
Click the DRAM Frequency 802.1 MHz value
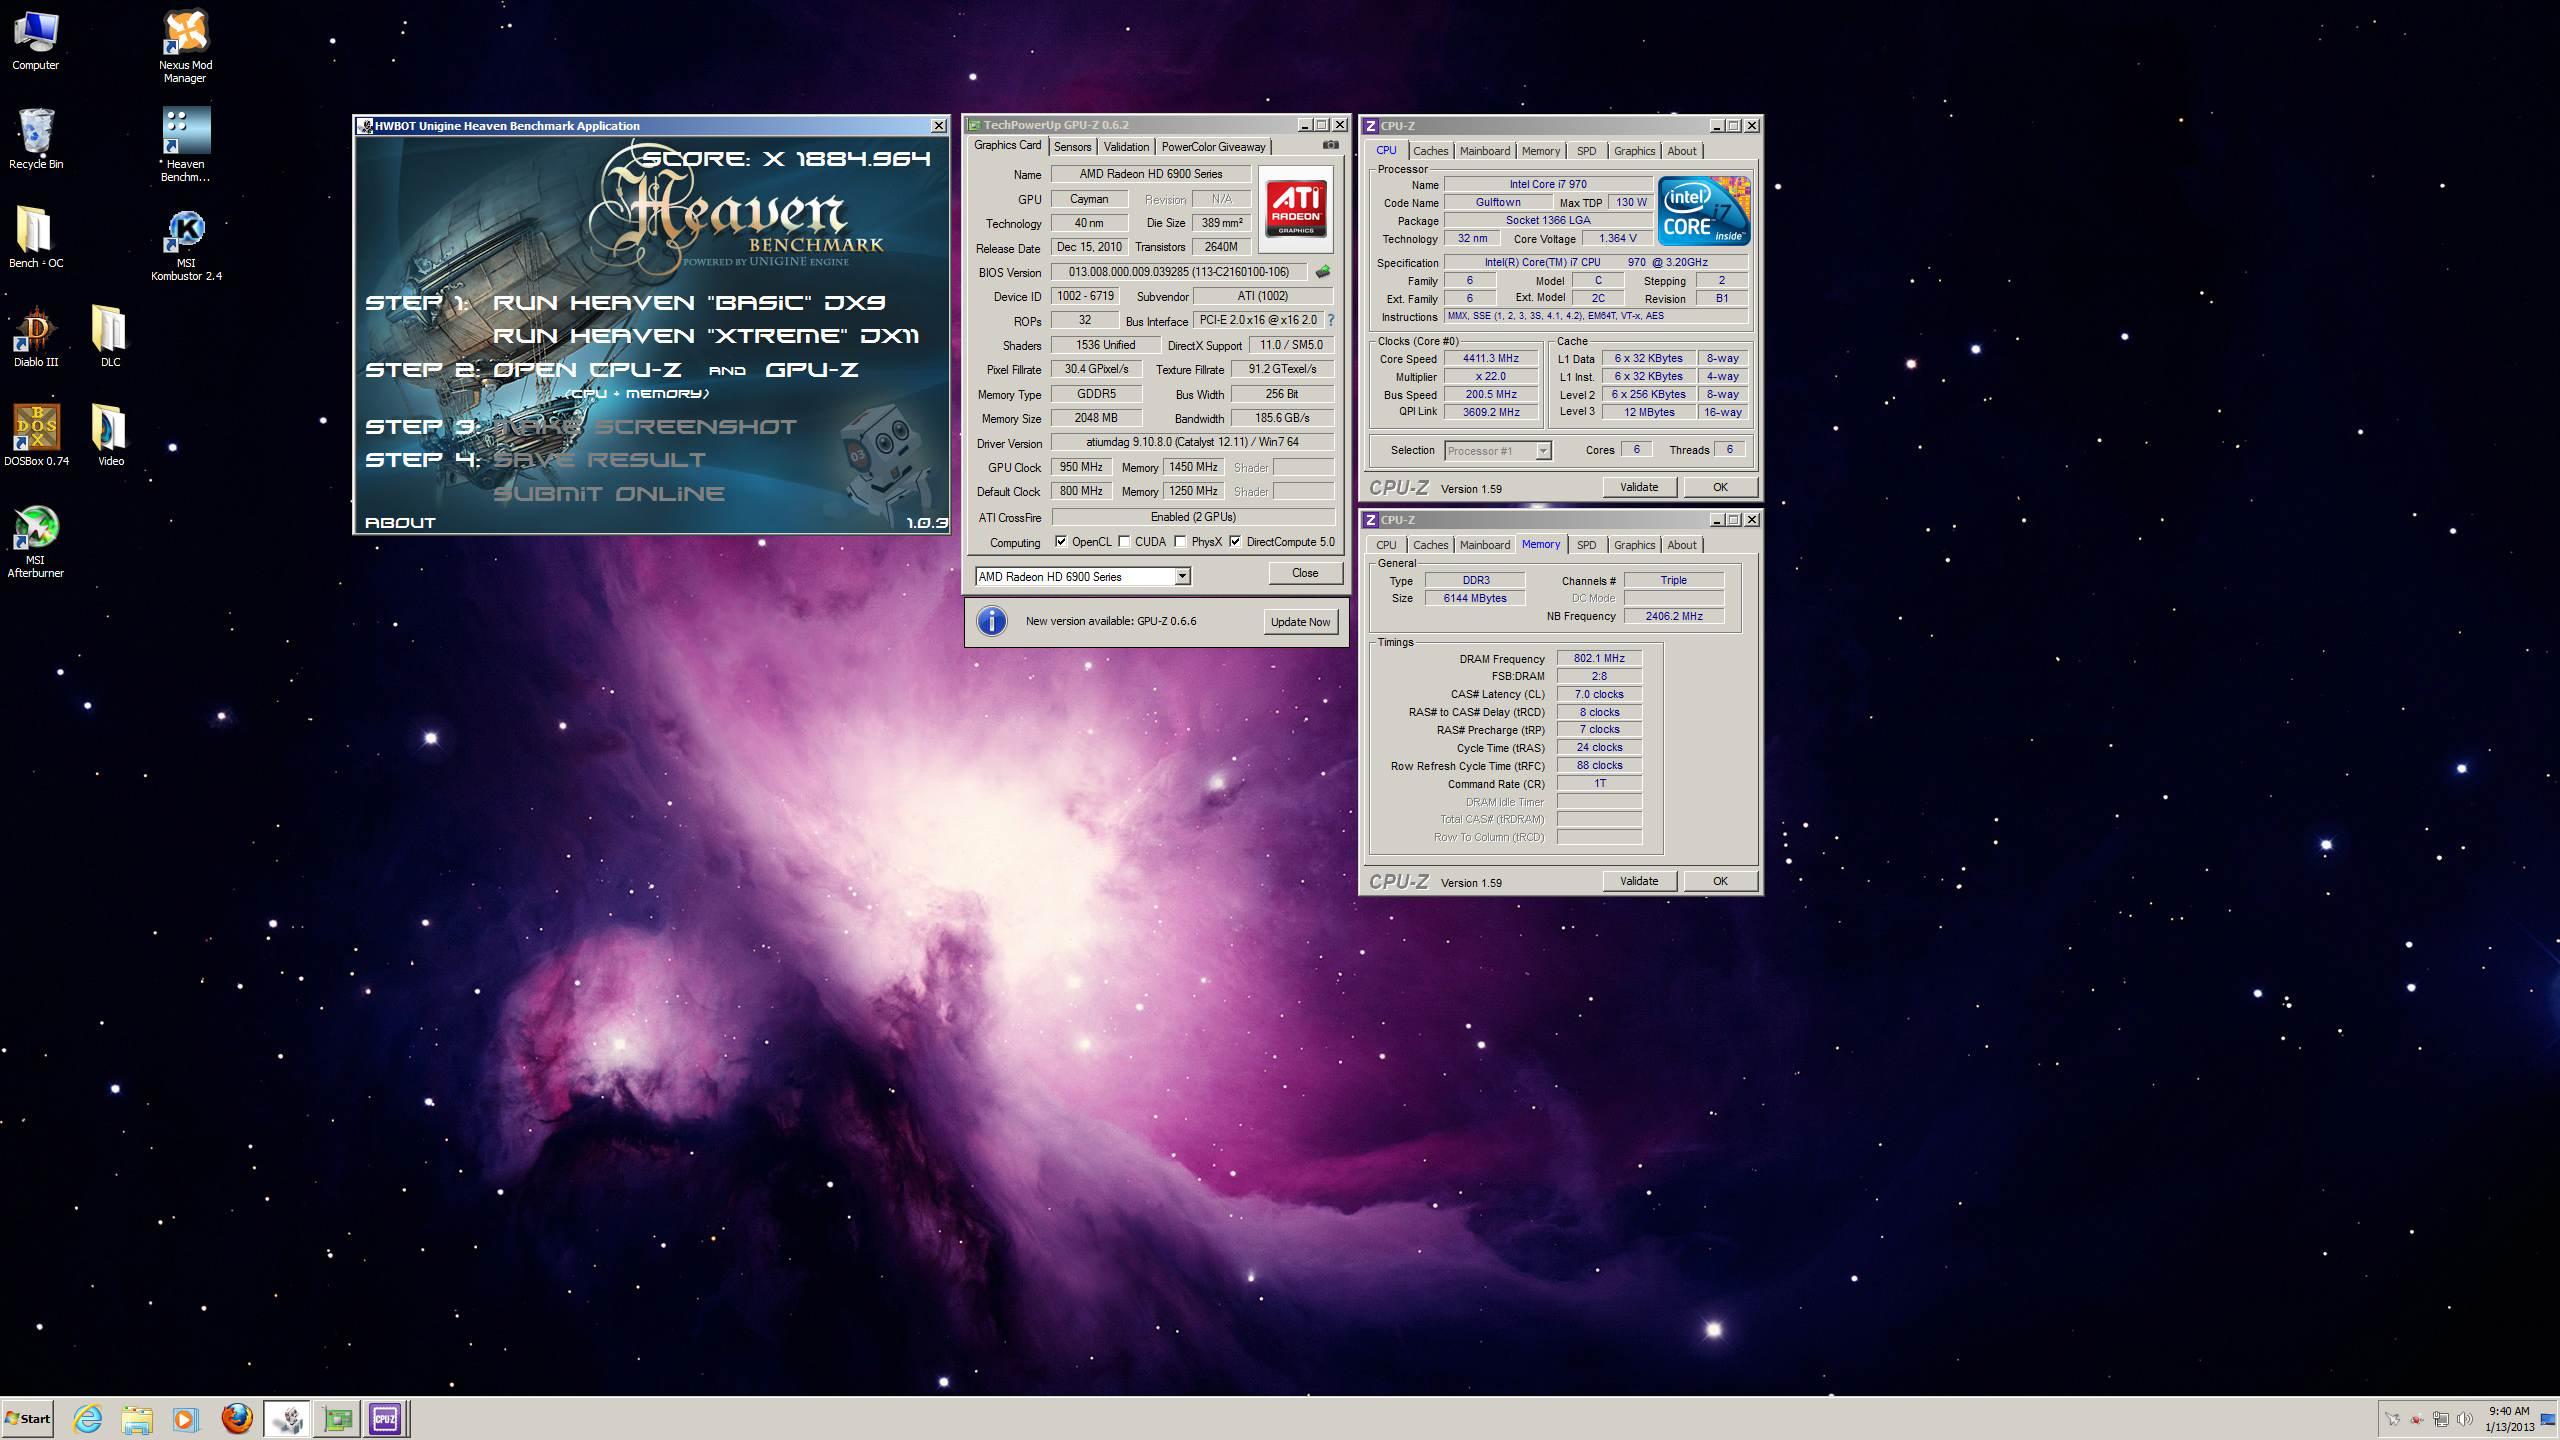[1599, 658]
